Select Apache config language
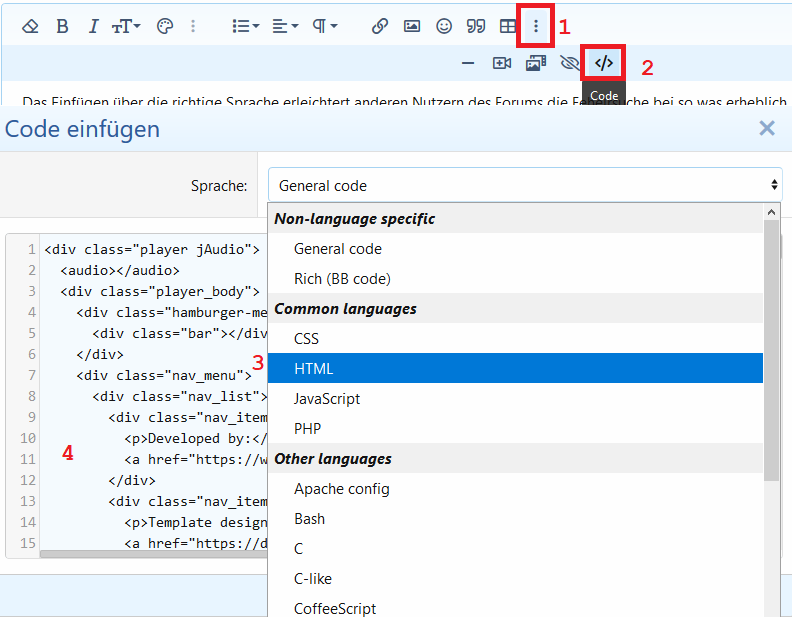 [x=515, y=488]
